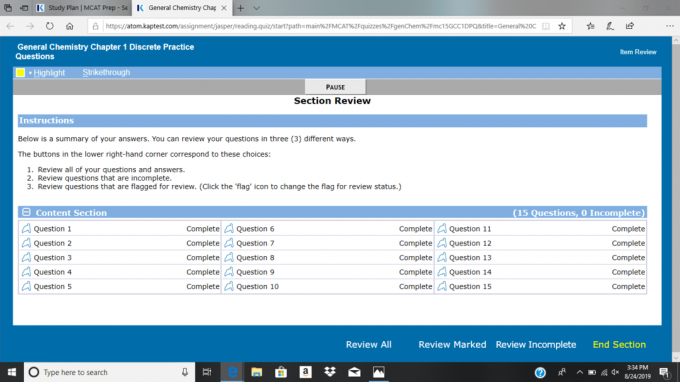Flag Question 7 for review

(x=229, y=243)
